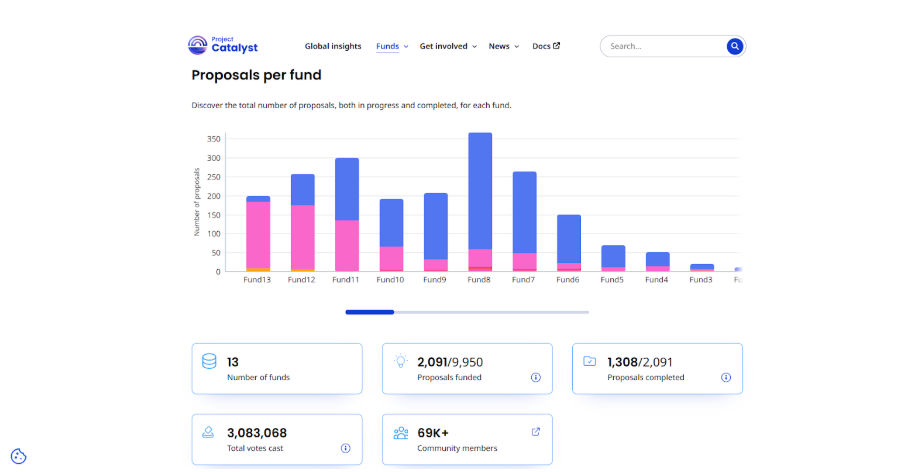This screenshot has width=907, height=472.
Task: Expand the News dropdown chevron
Action: 517,47
